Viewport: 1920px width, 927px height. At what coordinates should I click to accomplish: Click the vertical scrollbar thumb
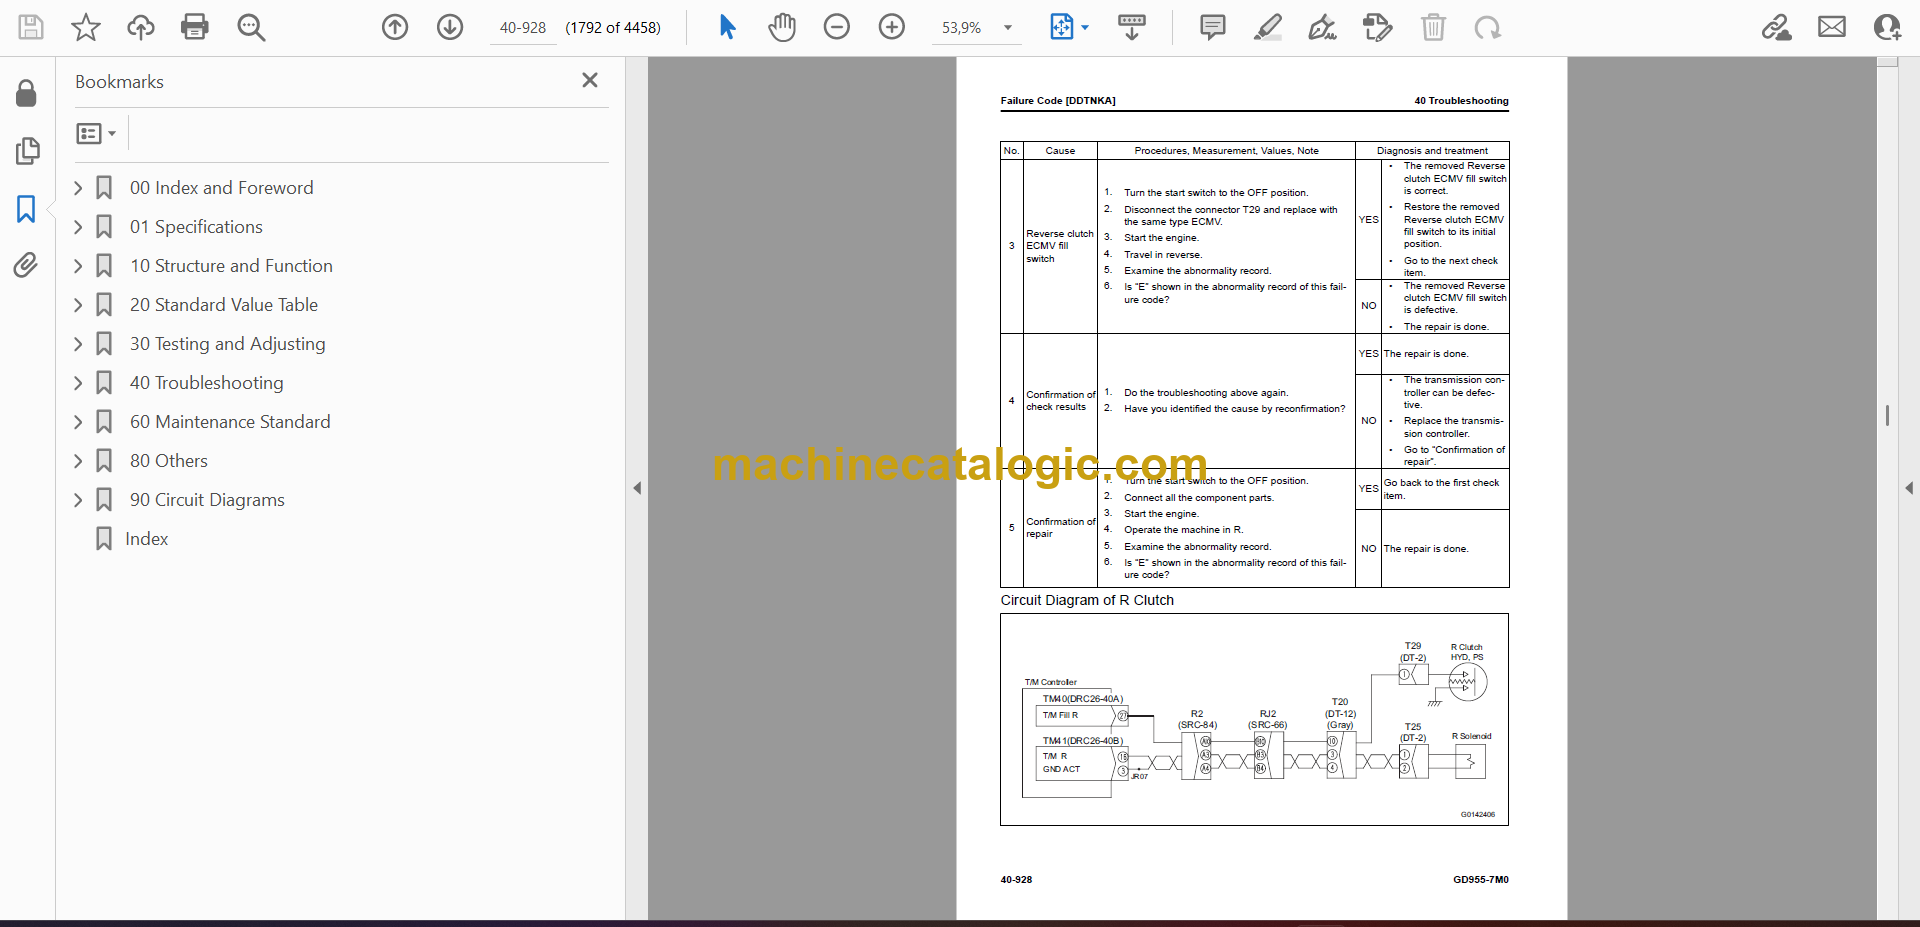1887,415
